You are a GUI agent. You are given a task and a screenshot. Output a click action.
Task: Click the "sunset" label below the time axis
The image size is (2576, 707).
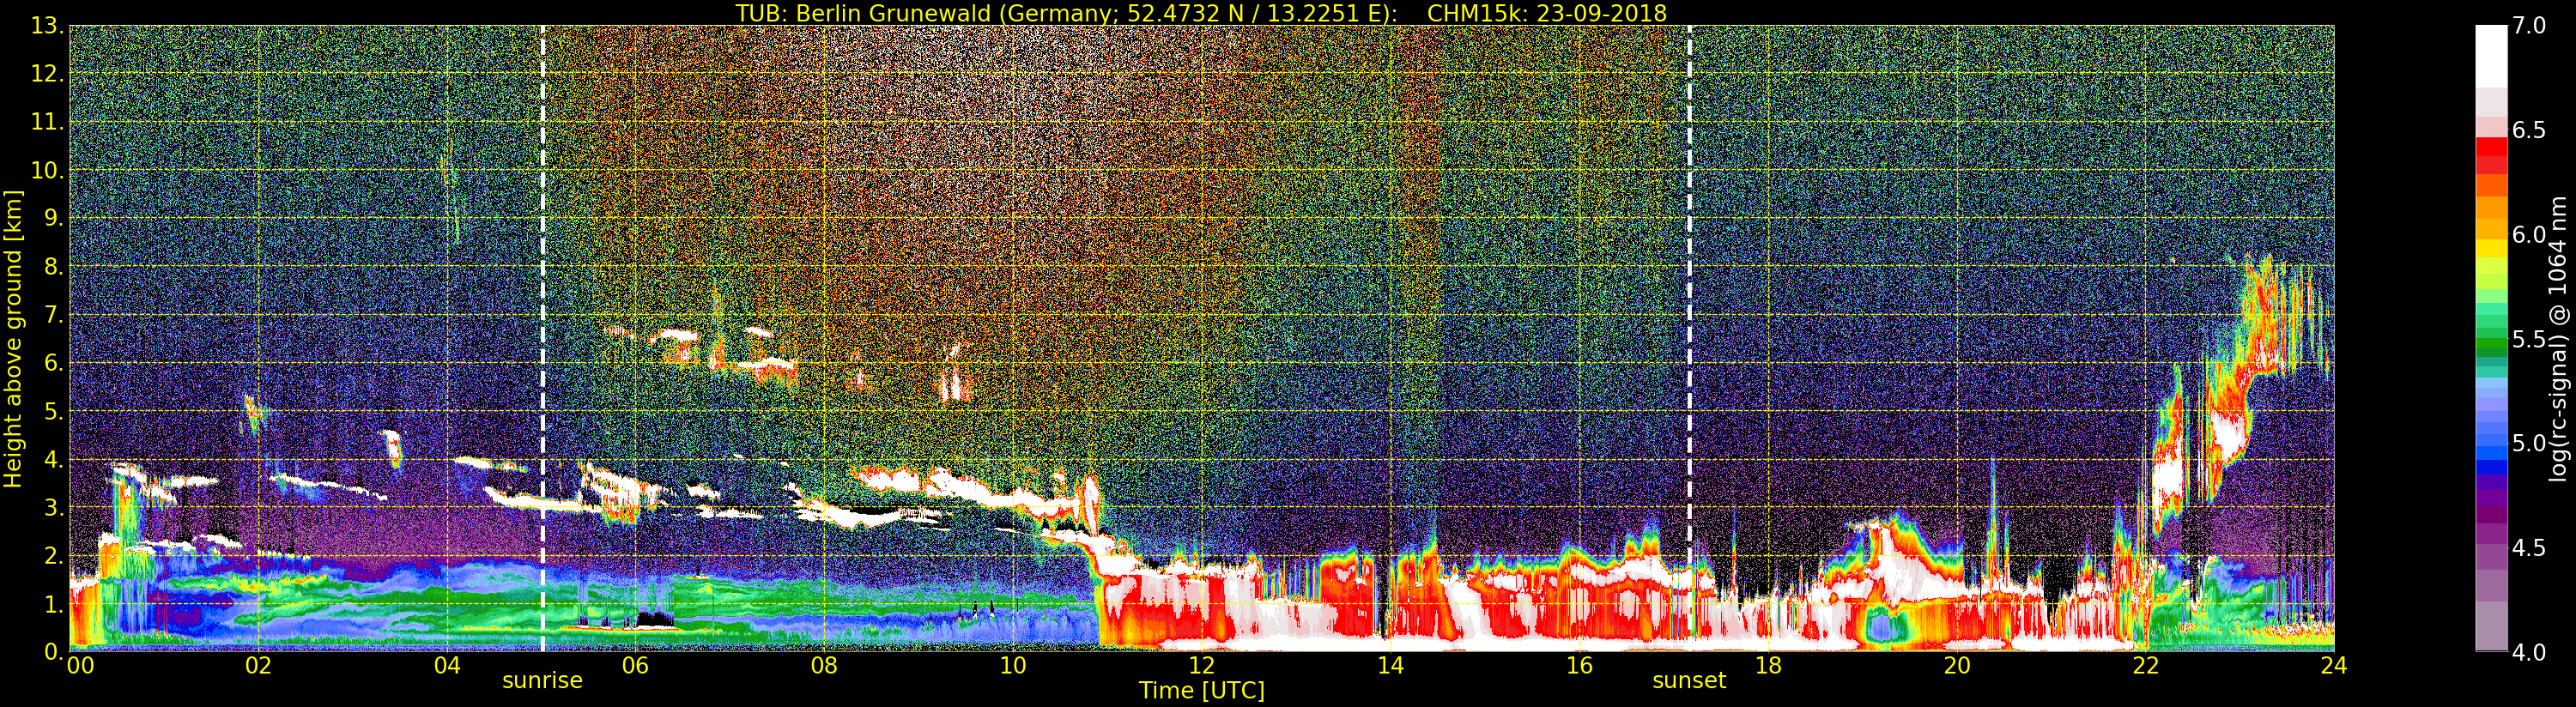coord(1689,681)
